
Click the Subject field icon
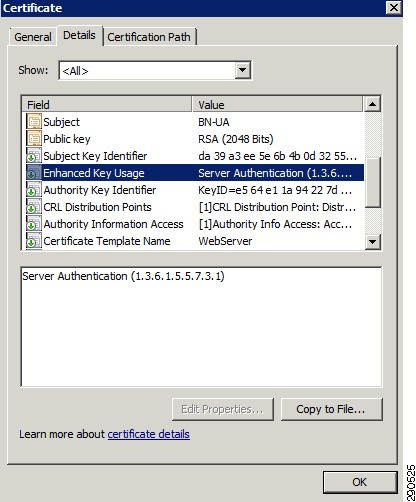[x=34, y=122]
